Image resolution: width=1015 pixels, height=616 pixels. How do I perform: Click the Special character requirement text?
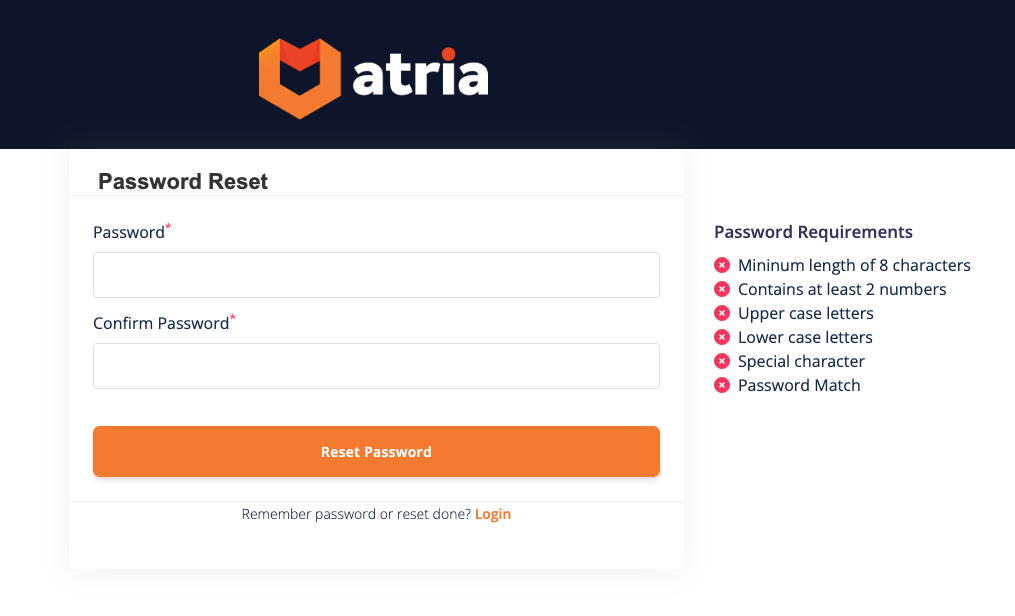click(x=801, y=361)
